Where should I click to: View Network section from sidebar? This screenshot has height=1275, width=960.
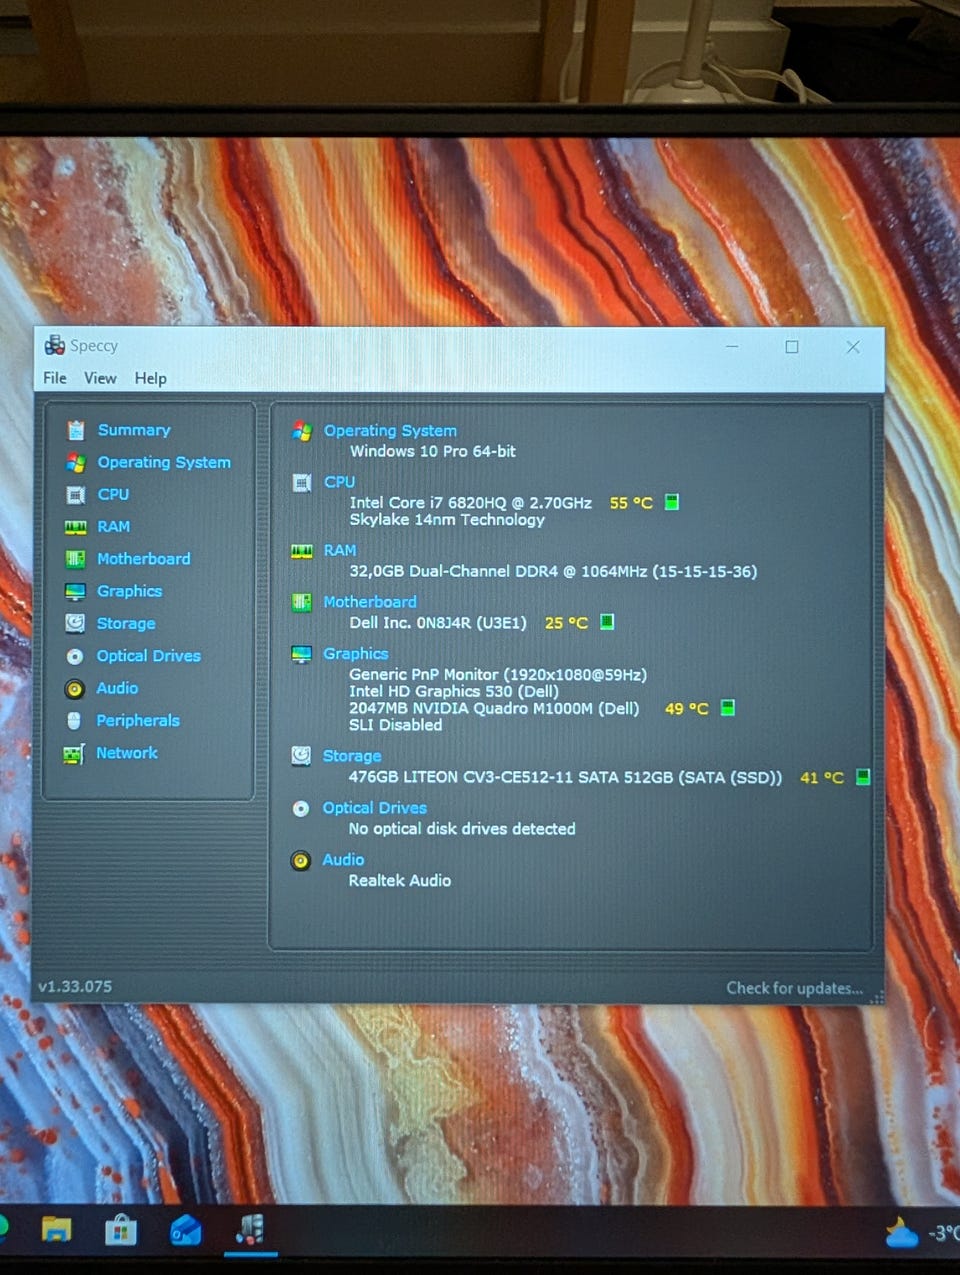click(x=127, y=753)
